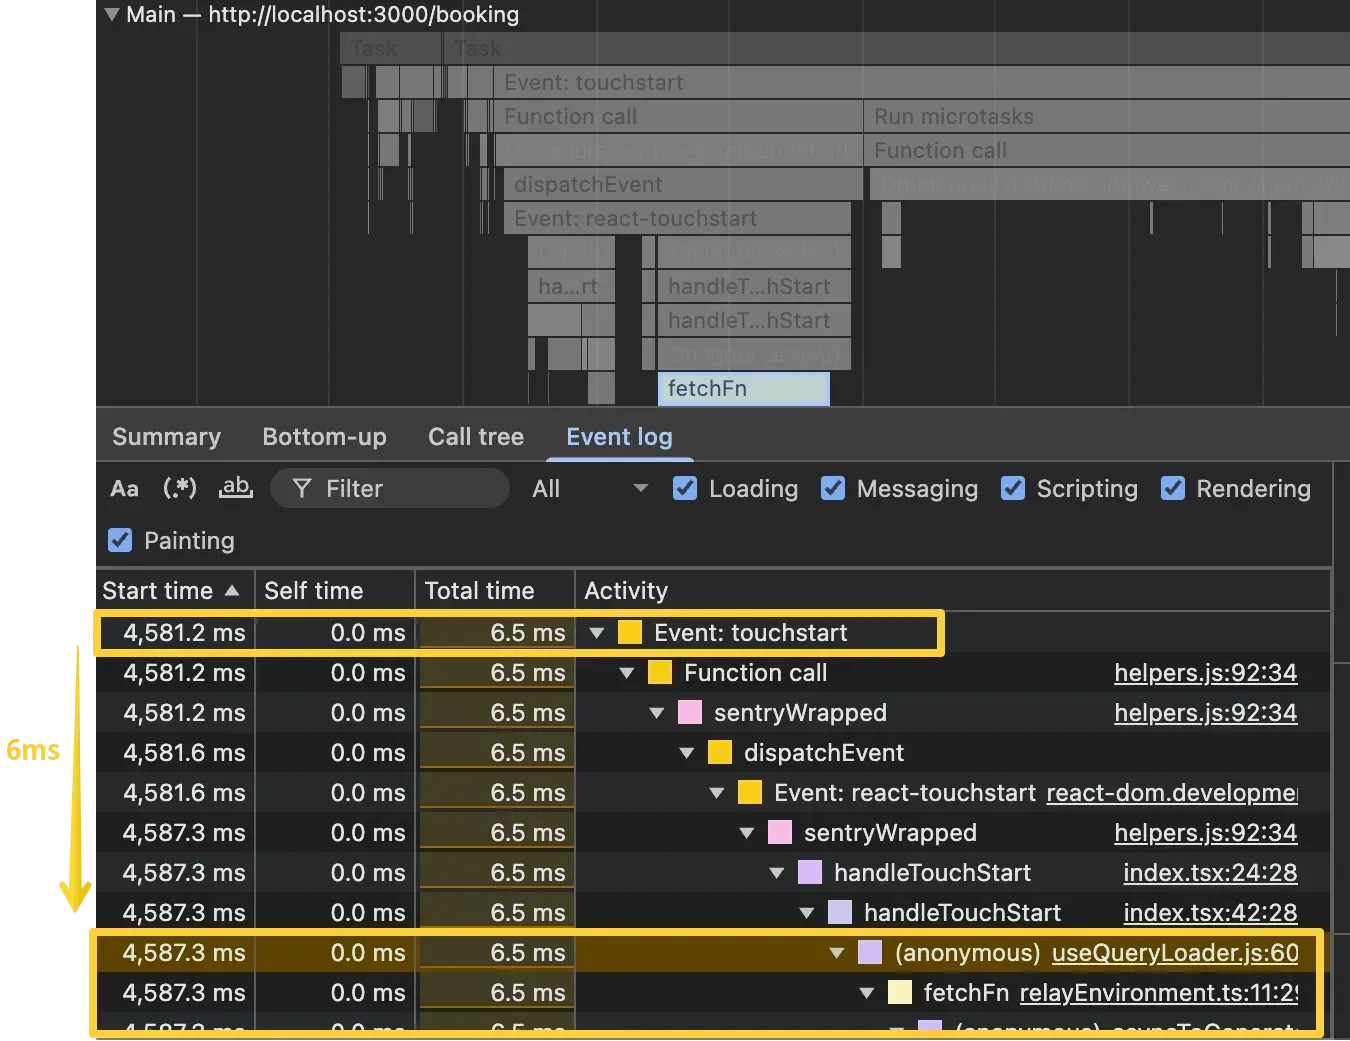This screenshot has height=1041, width=1350.
Task: Collapse the Main thread track section
Action: 112,15
